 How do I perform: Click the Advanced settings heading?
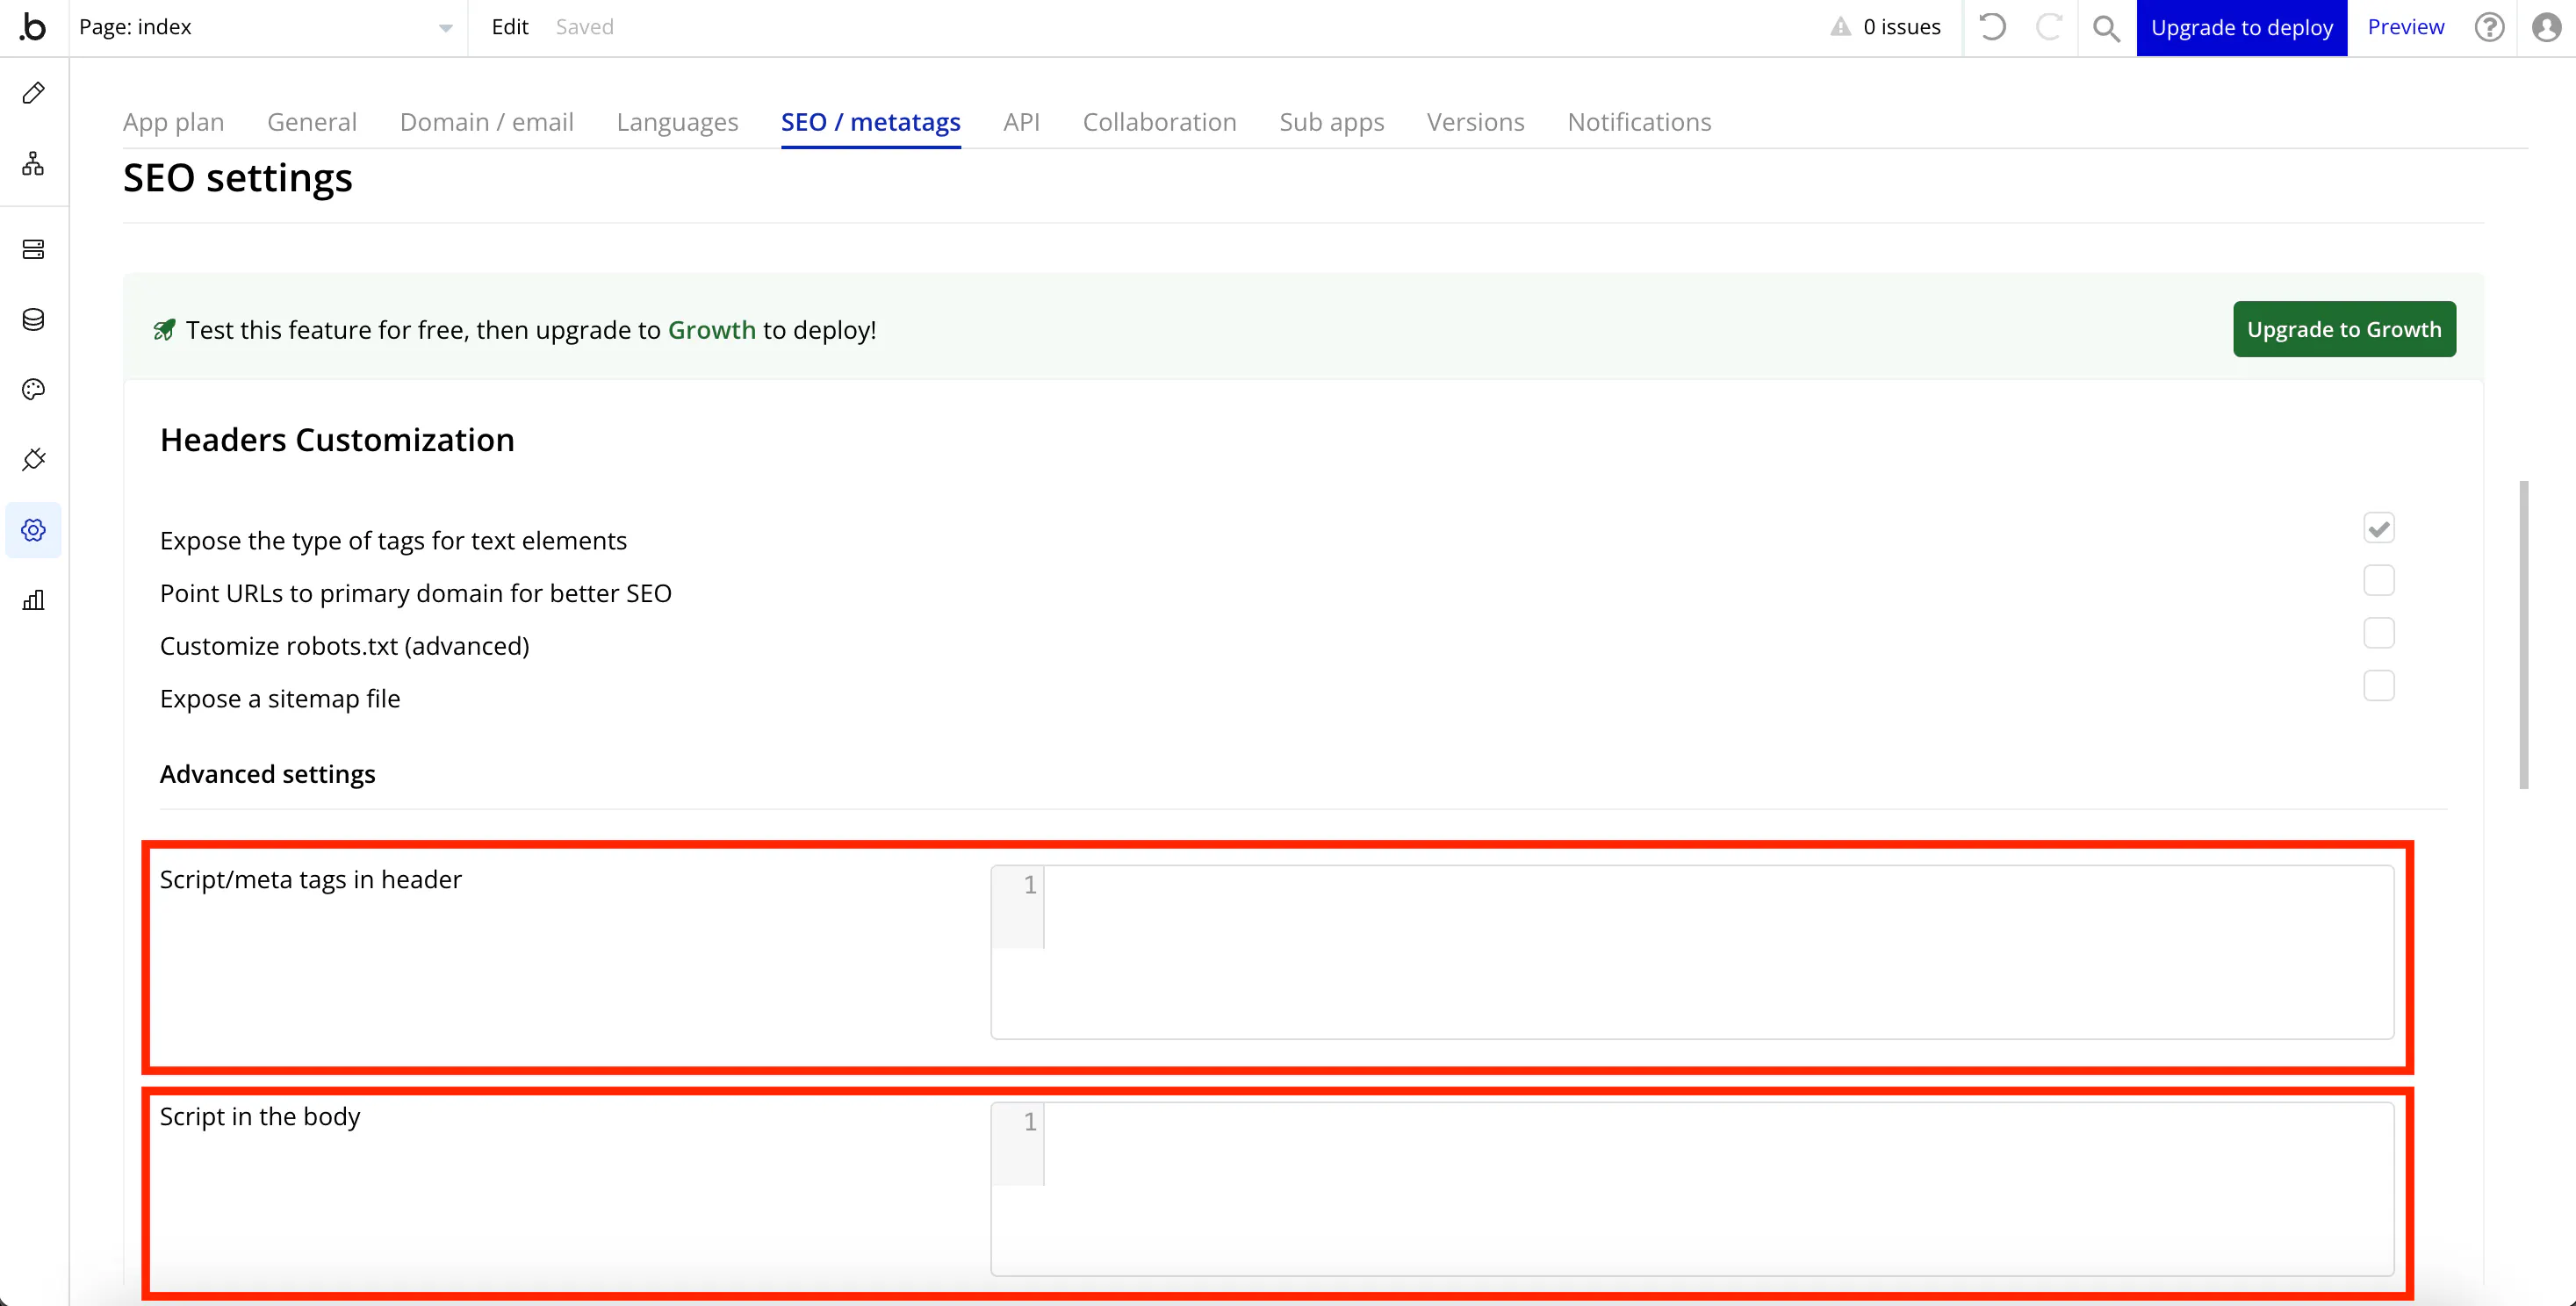coord(267,774)
